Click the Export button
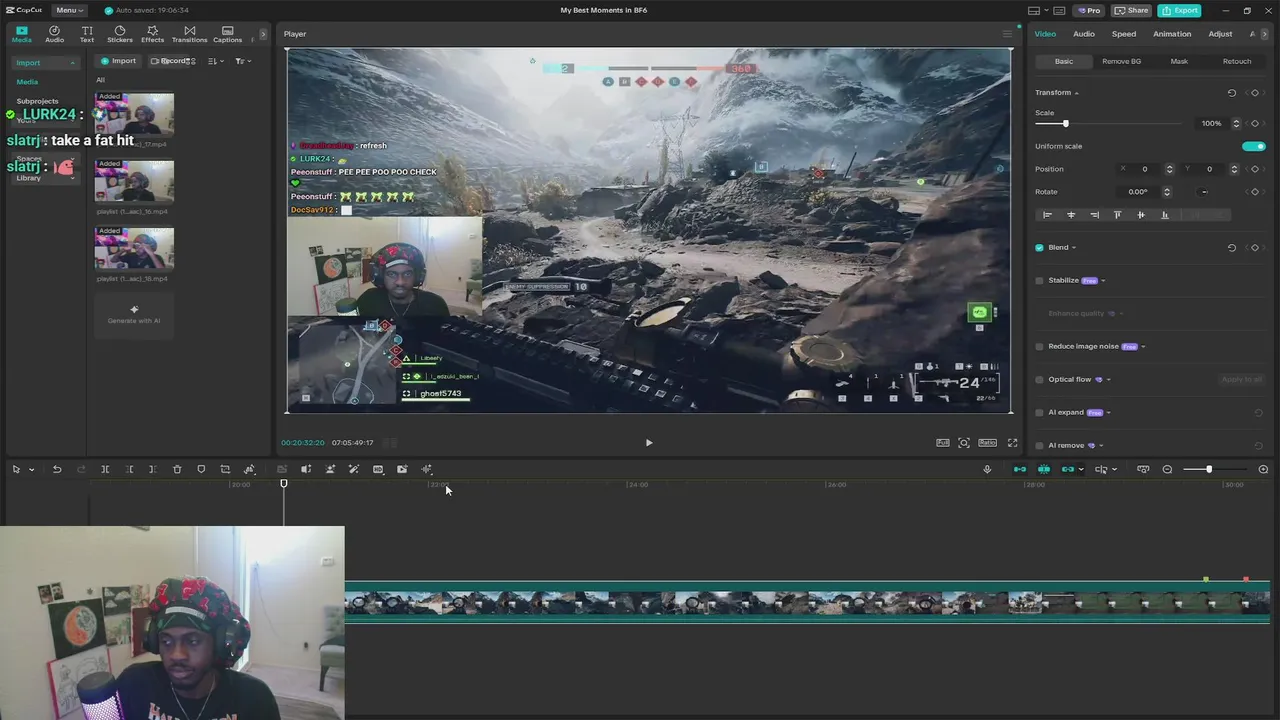Image resolution: width=1280 pixels, height=720 pixels. [x=1180, y=10]
